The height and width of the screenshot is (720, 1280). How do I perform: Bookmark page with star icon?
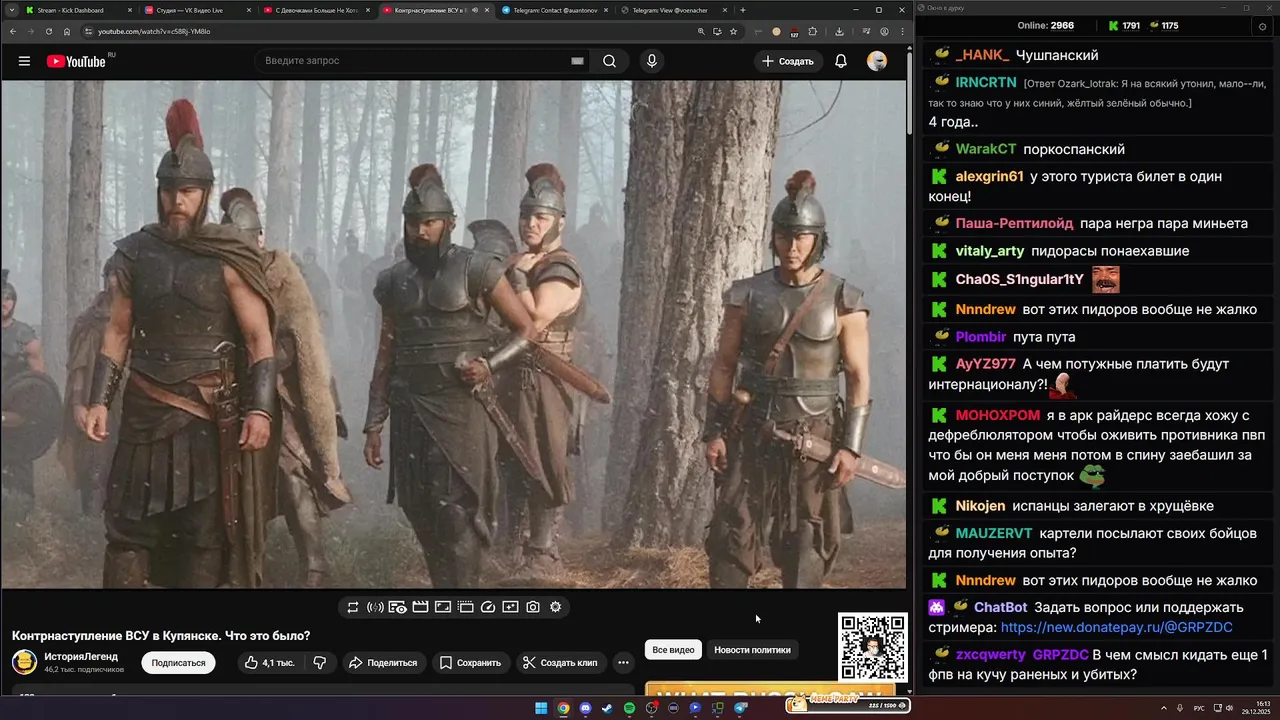click(733, 31)
